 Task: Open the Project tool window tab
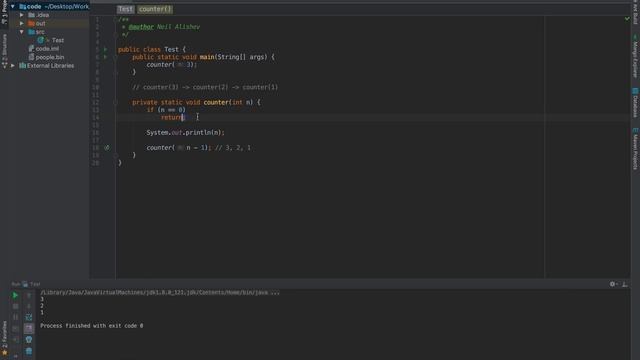pos(4,12)
